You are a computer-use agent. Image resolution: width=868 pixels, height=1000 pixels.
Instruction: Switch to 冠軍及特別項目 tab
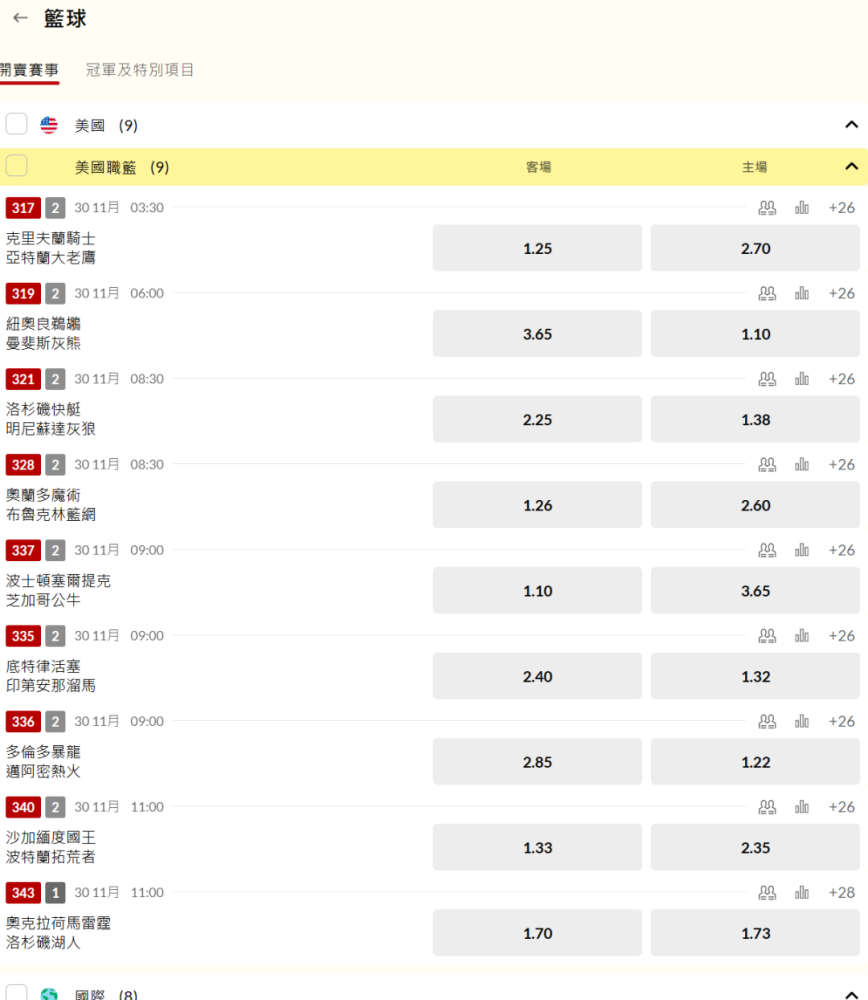140,70
